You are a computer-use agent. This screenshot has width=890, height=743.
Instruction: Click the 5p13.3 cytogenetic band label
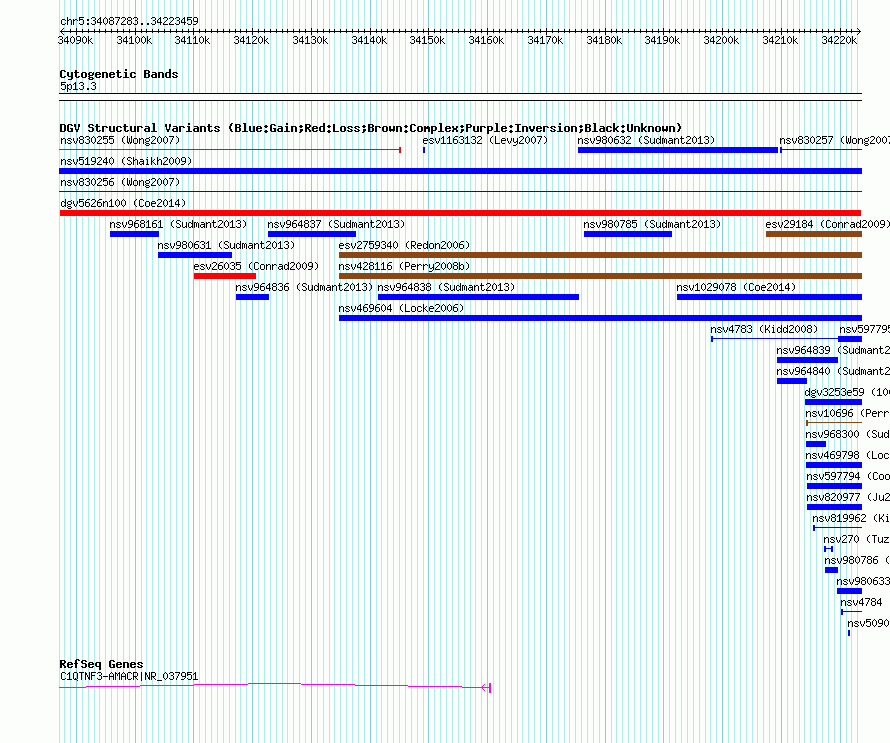[78, 86]
